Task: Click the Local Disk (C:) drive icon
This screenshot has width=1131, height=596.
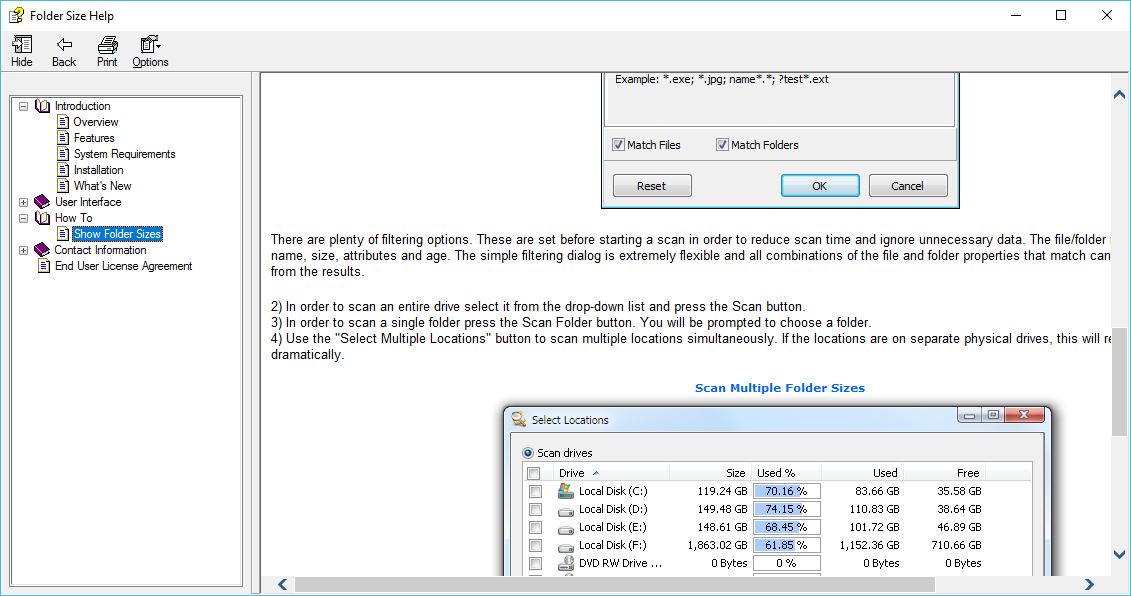Action: 566,491
